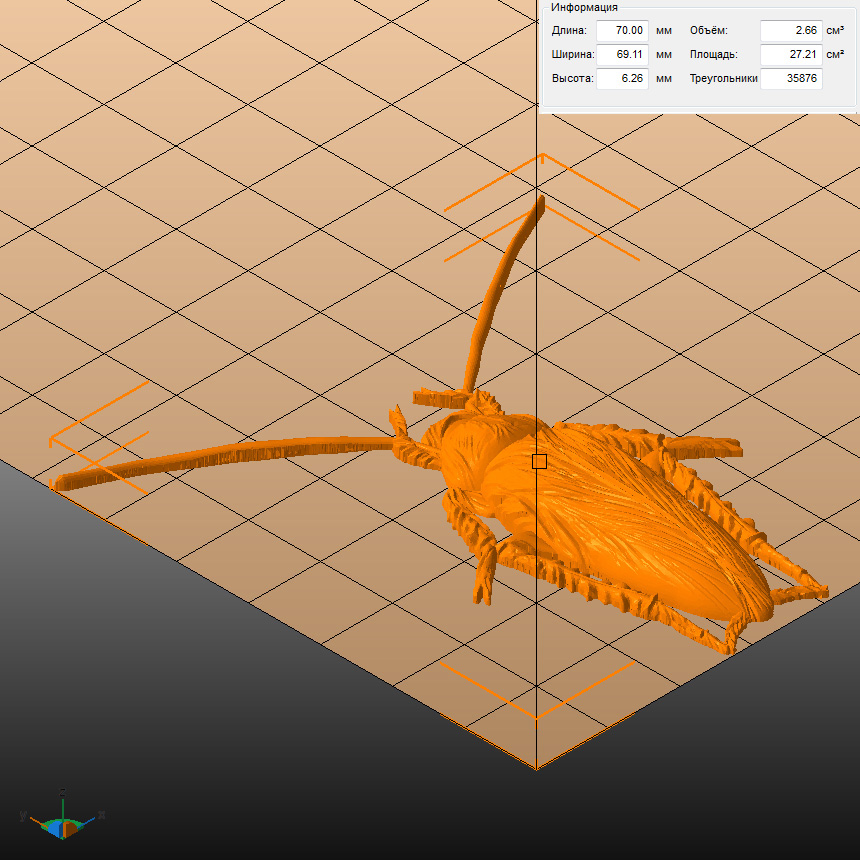
Task: Click the X axis label on gizmo
Action: pyautogui.click(x=101, y=816)
